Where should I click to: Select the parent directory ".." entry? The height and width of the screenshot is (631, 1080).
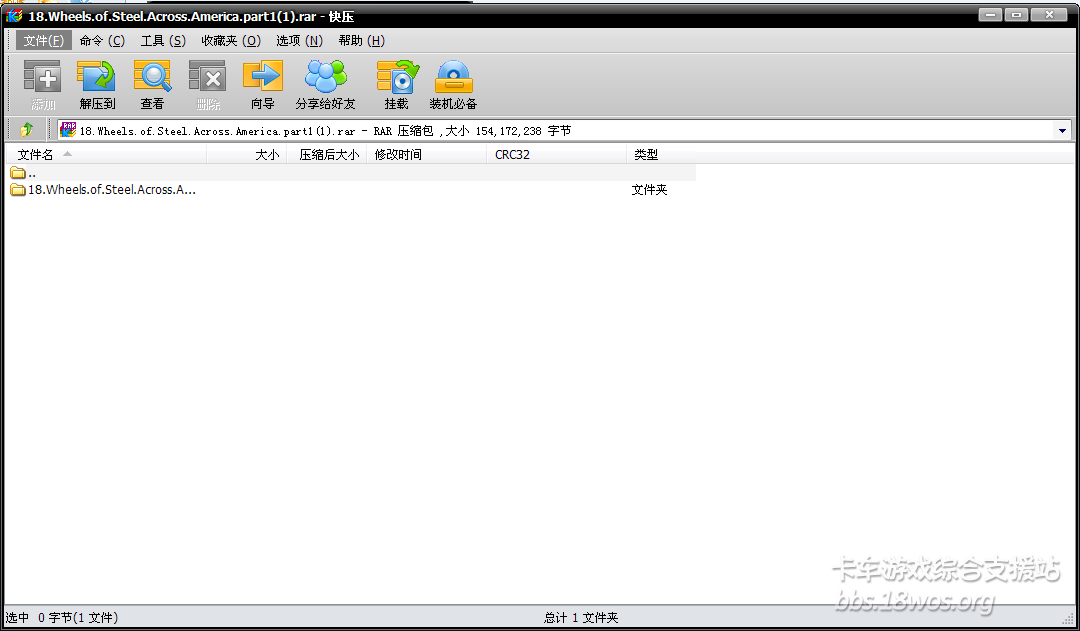32,173
